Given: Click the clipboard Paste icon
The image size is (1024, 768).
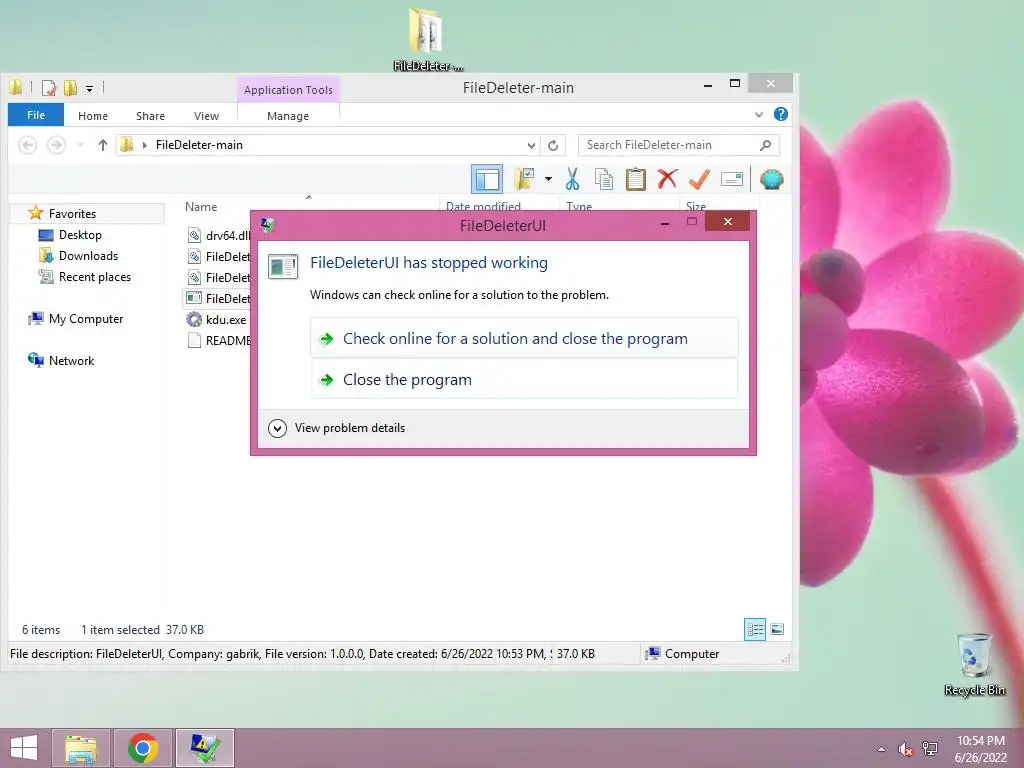Looking at the screenshot, I should 635,179.
